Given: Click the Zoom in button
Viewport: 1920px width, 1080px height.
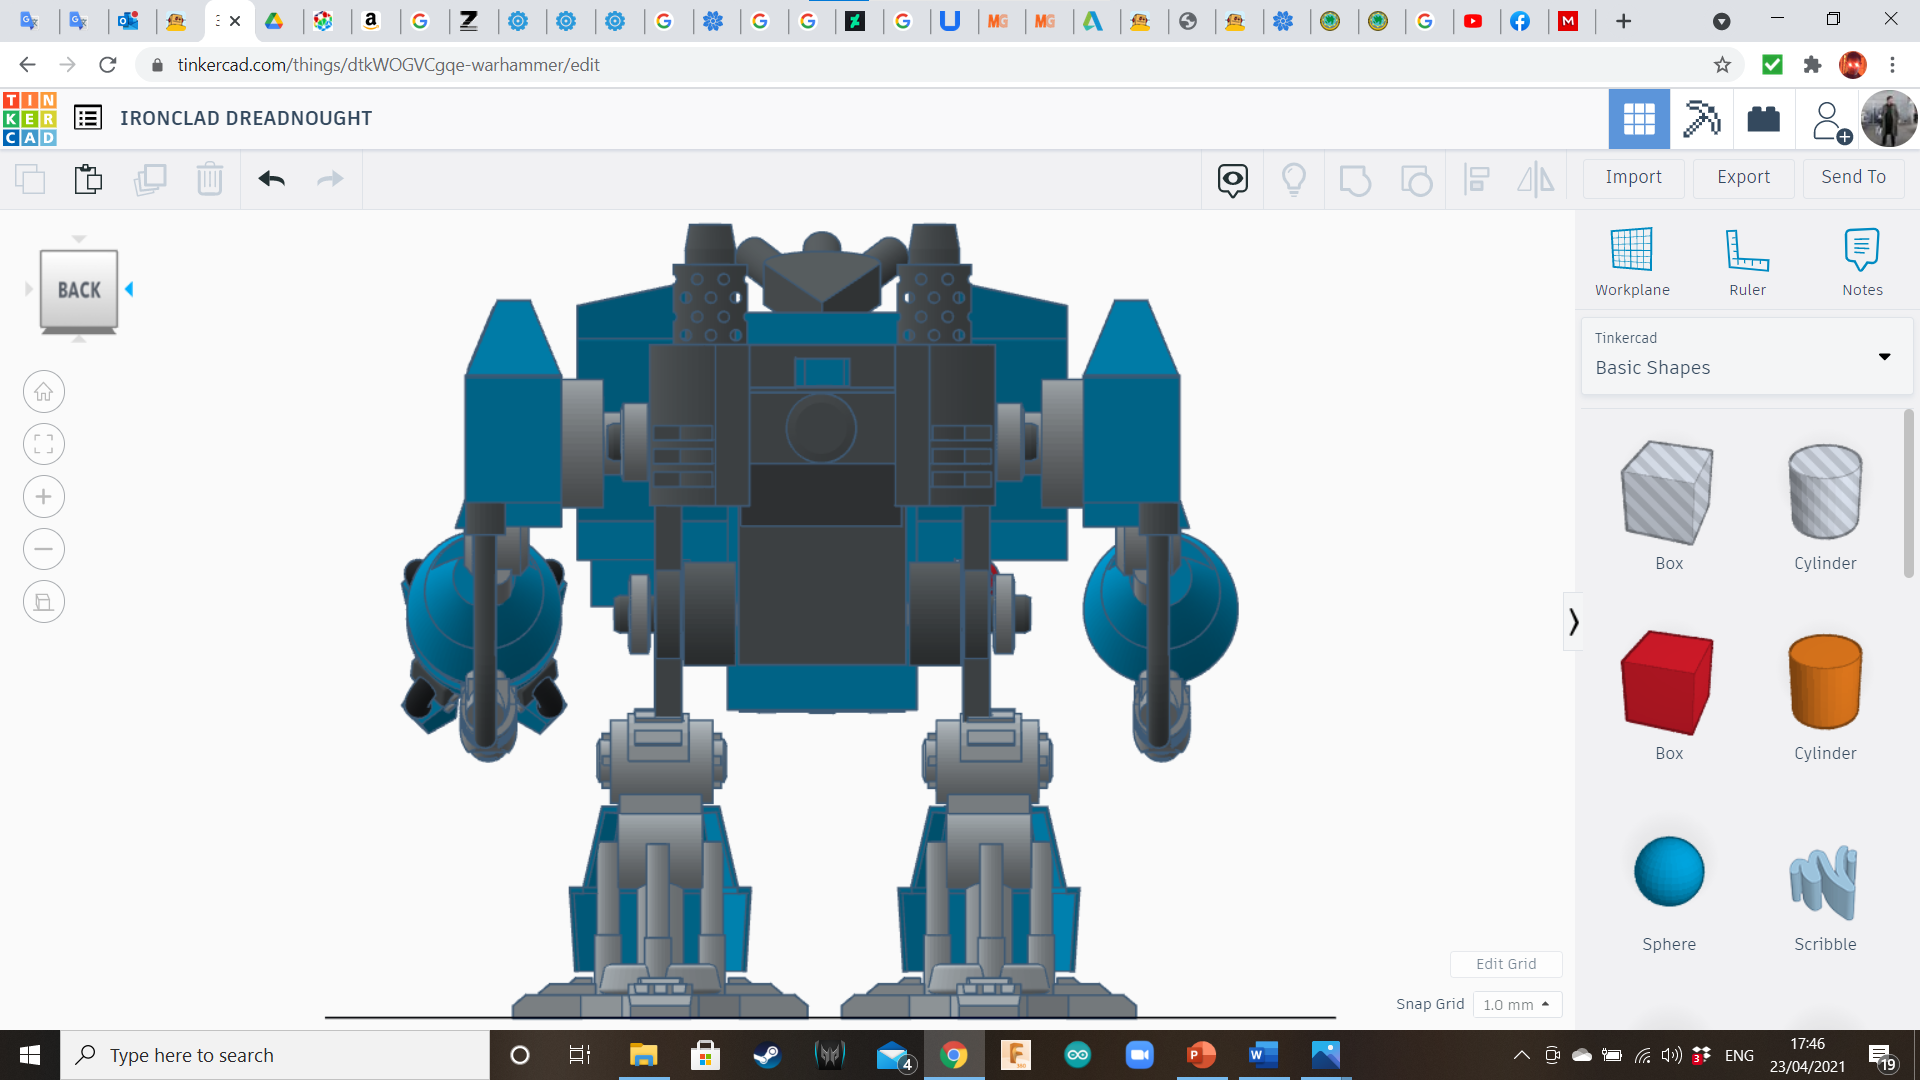Looking at the screenshot, I should point(44,497).
